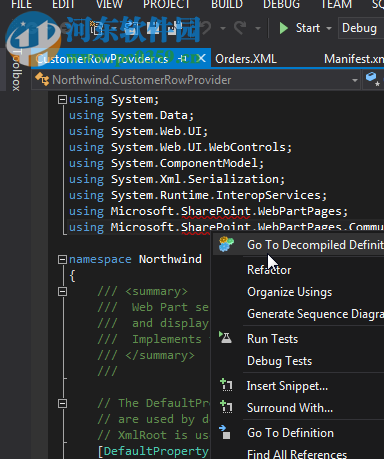384x459 pixels.
Task: Click the class icon beside Northwind.CustomerRowProvider
Action: click(x=42, y=79)
